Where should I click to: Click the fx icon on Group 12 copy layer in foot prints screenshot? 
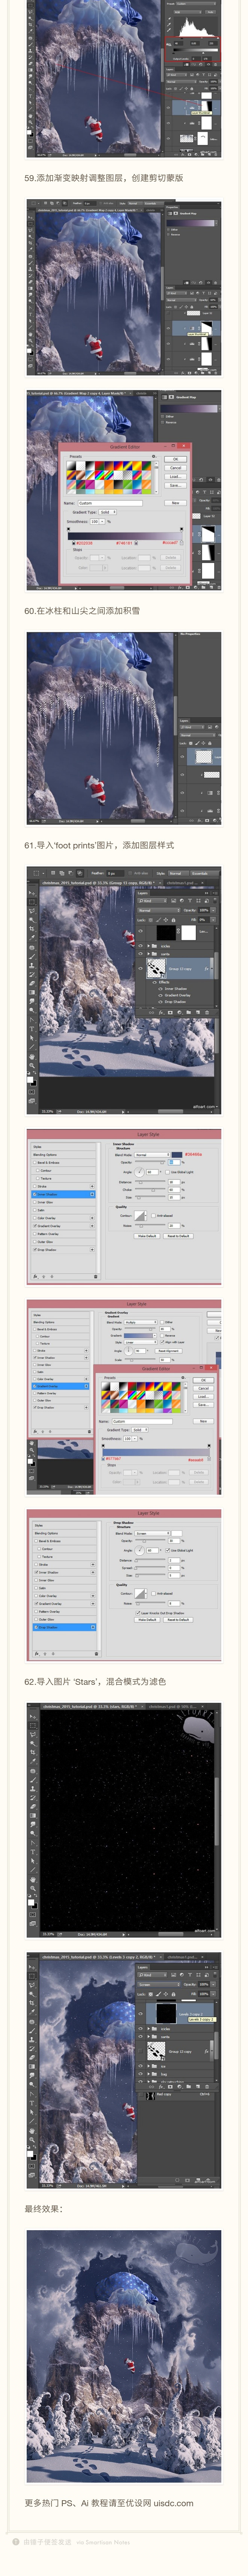207,969
